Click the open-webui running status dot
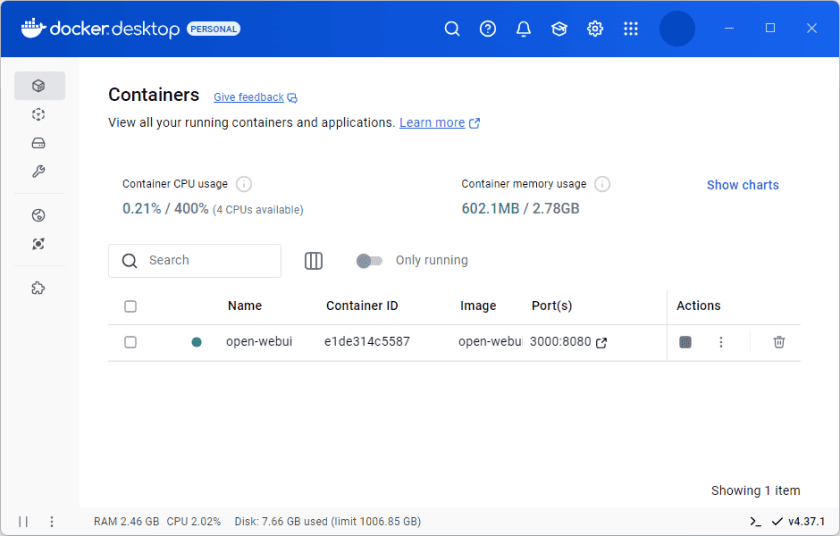 pyautogui.click(x=197, y=342)
